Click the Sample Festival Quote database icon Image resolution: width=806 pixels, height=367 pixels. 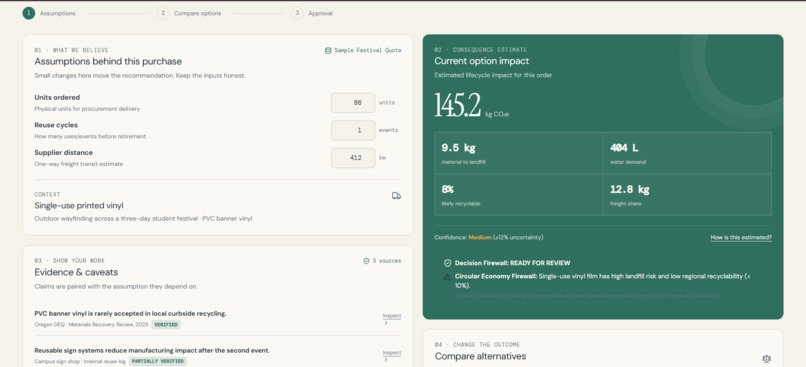[x=328, y=50]
